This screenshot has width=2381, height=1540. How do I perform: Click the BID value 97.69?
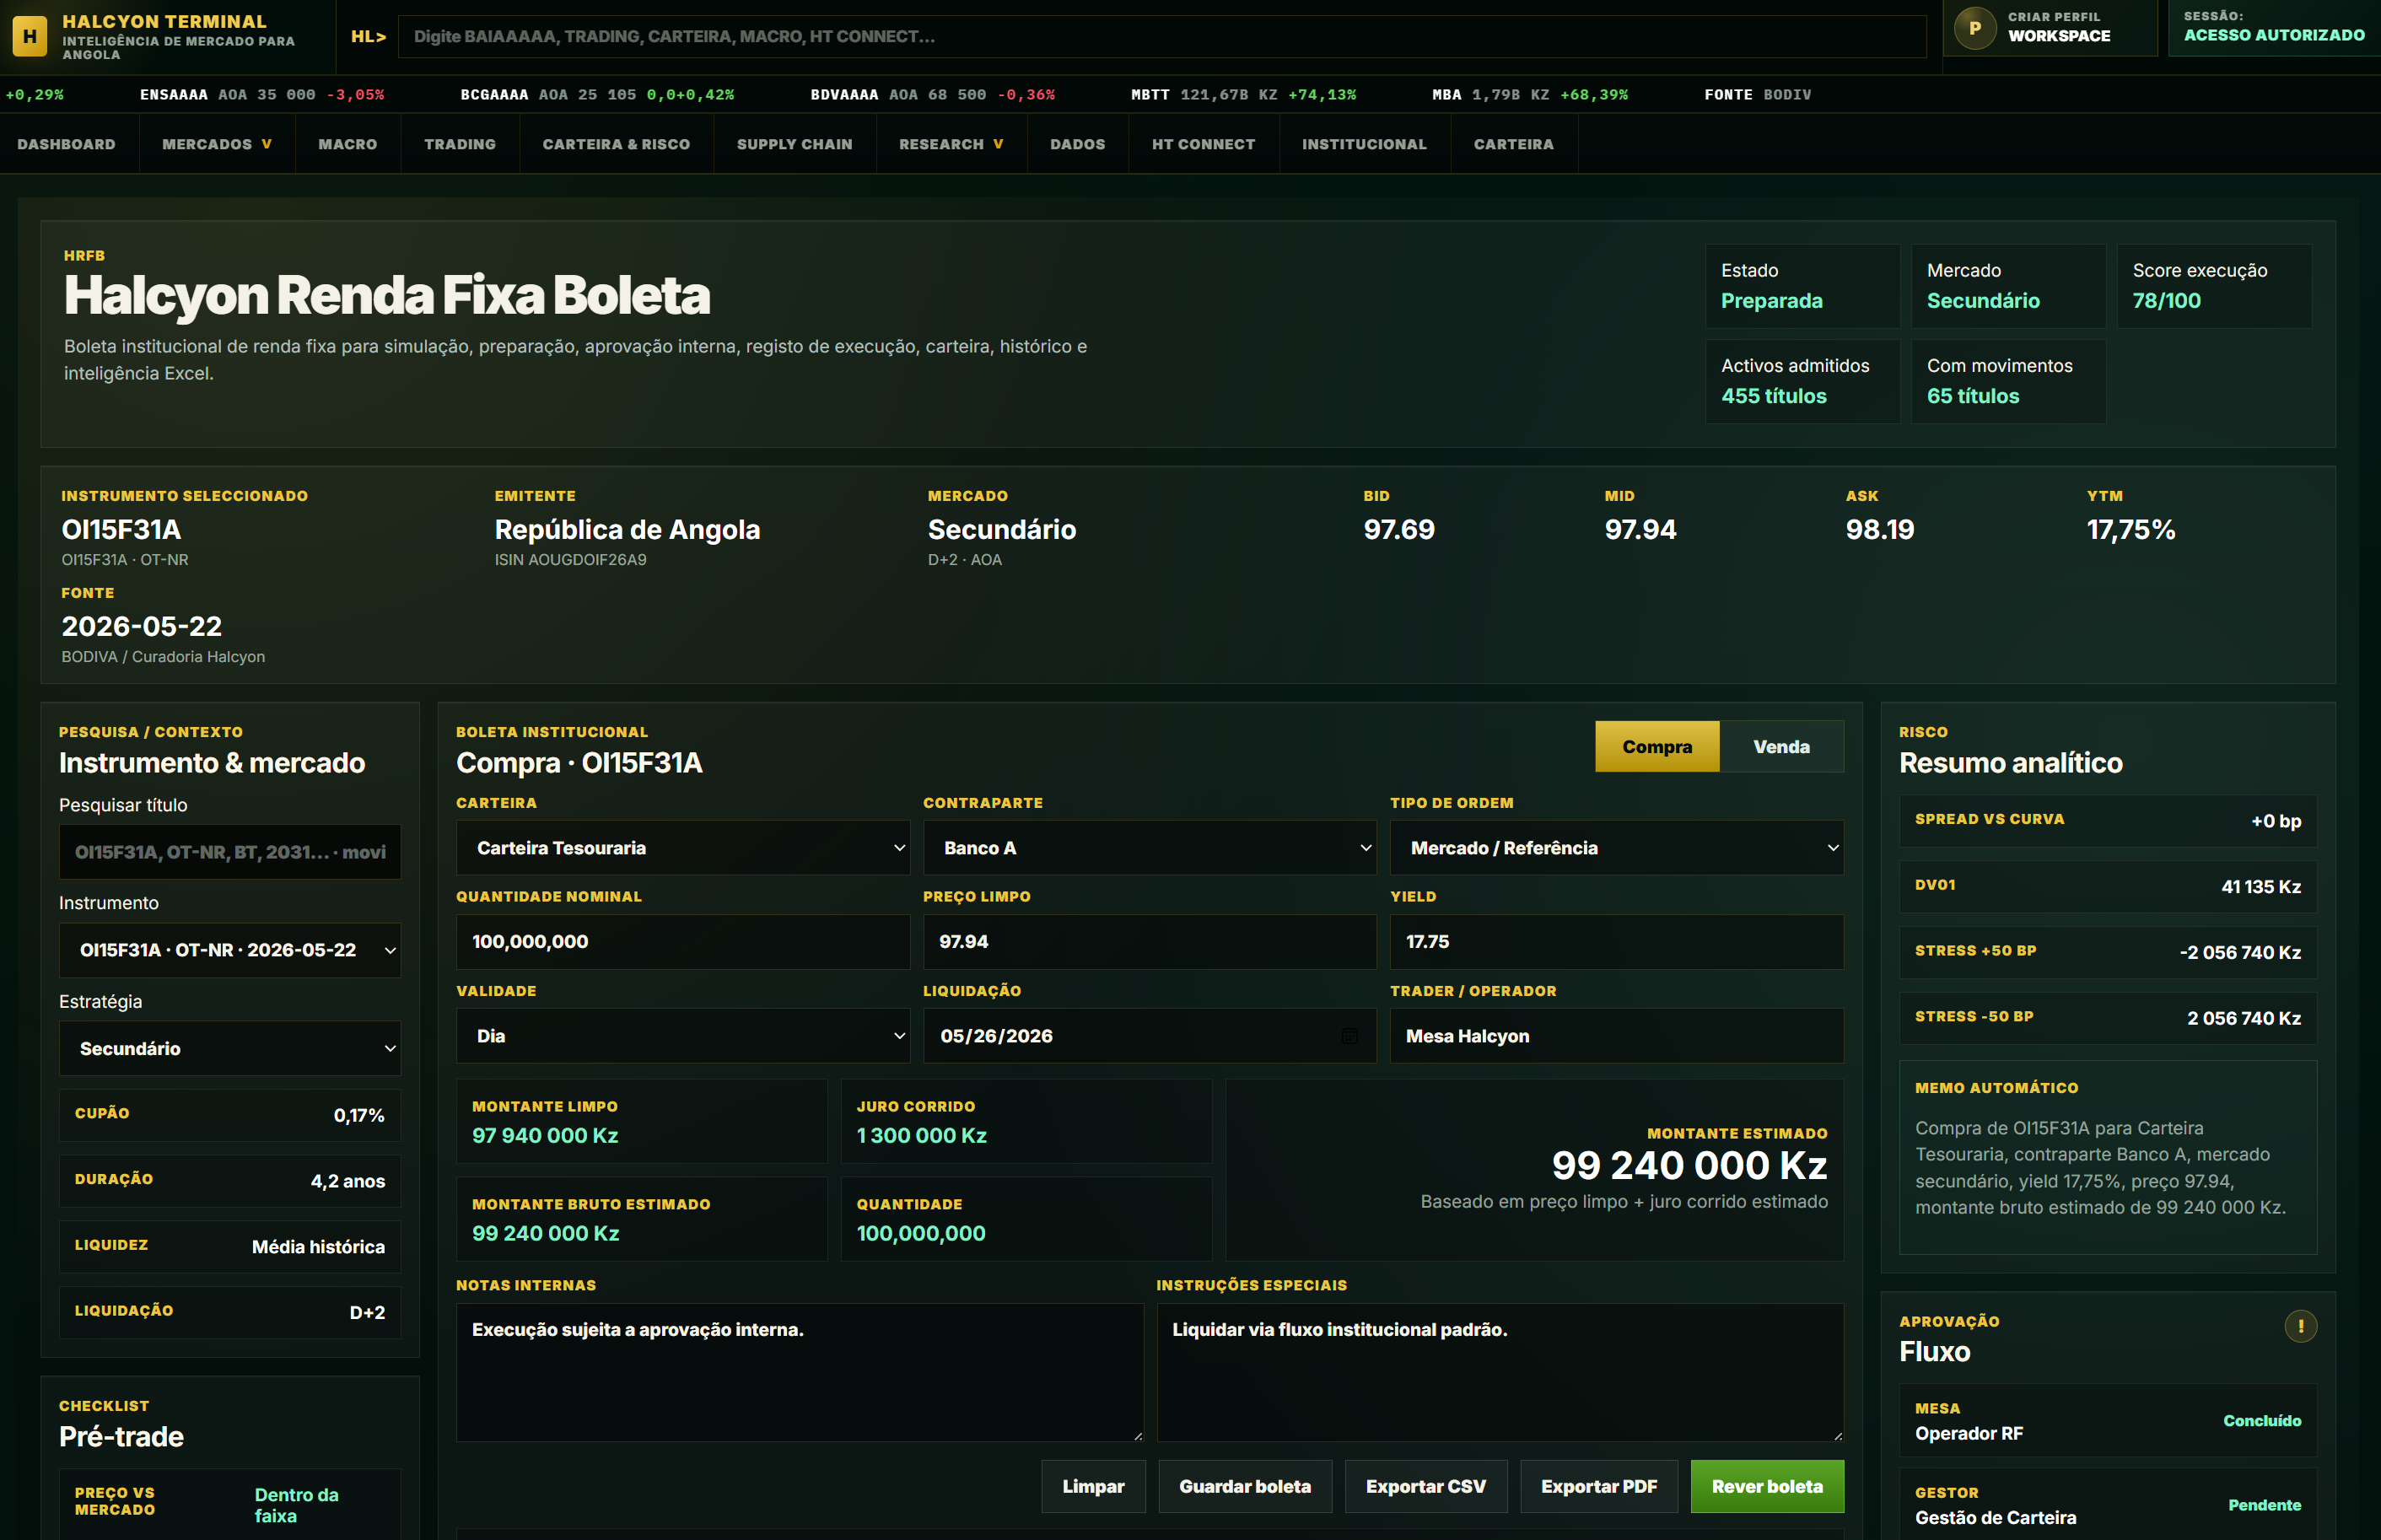pos(1399,529)
